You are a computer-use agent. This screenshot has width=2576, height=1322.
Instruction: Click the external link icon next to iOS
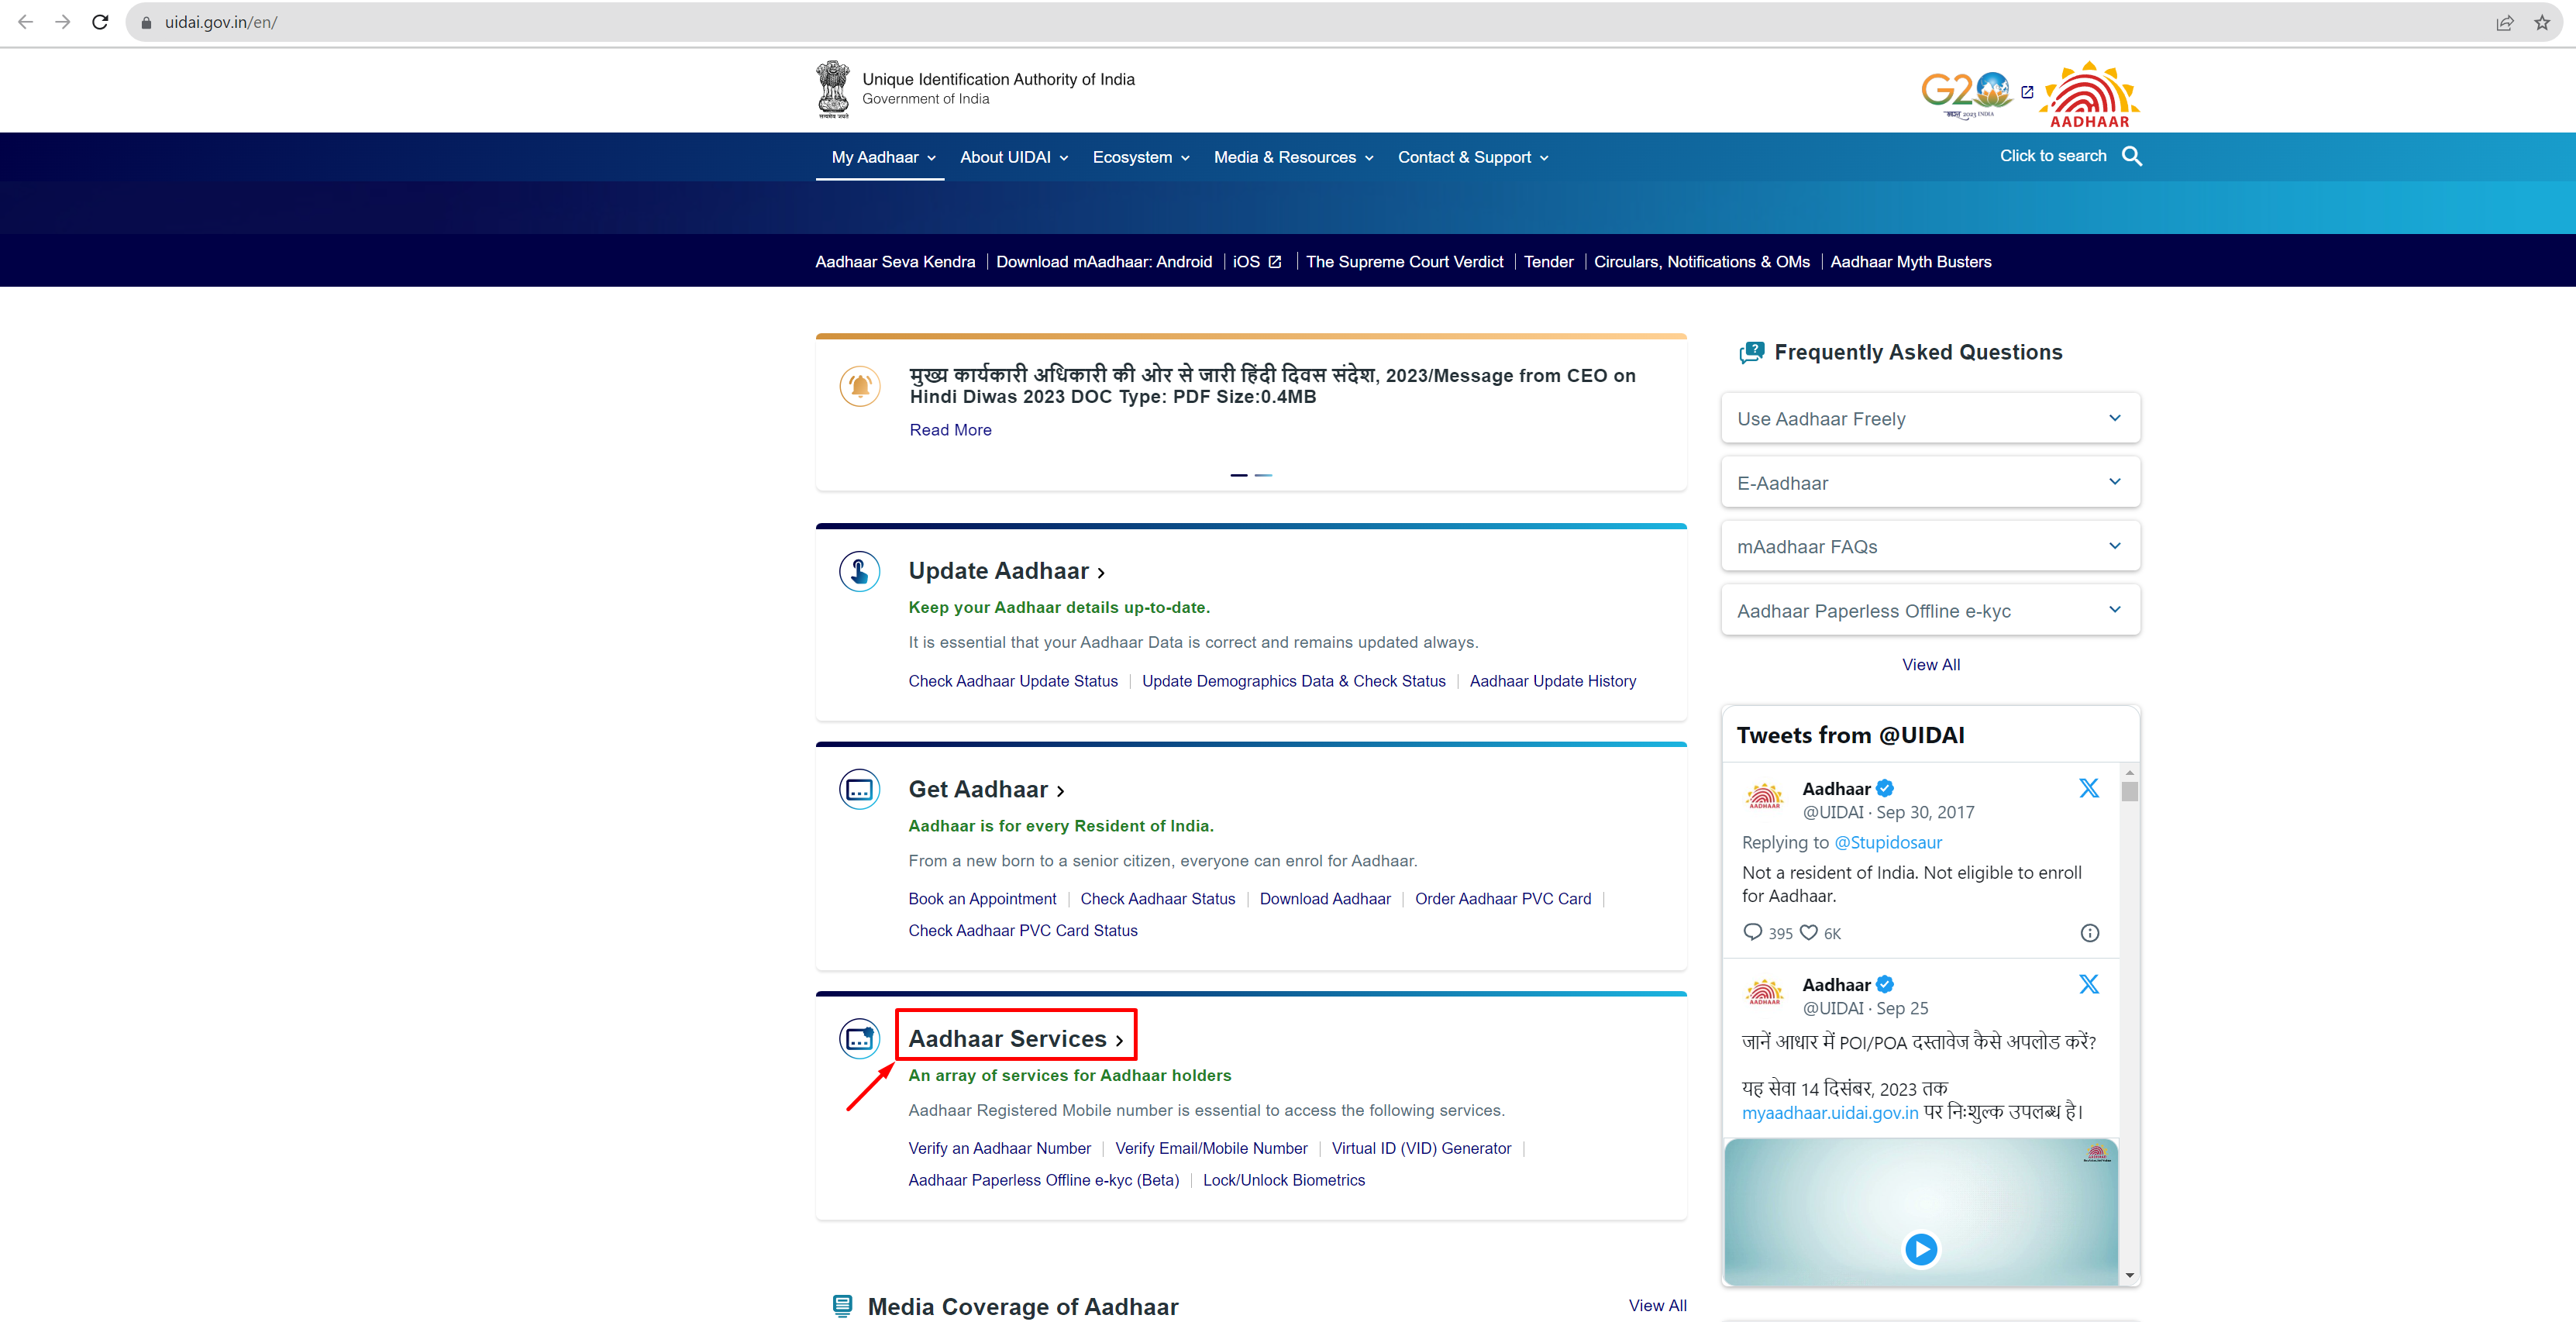tap(1275, 262)
